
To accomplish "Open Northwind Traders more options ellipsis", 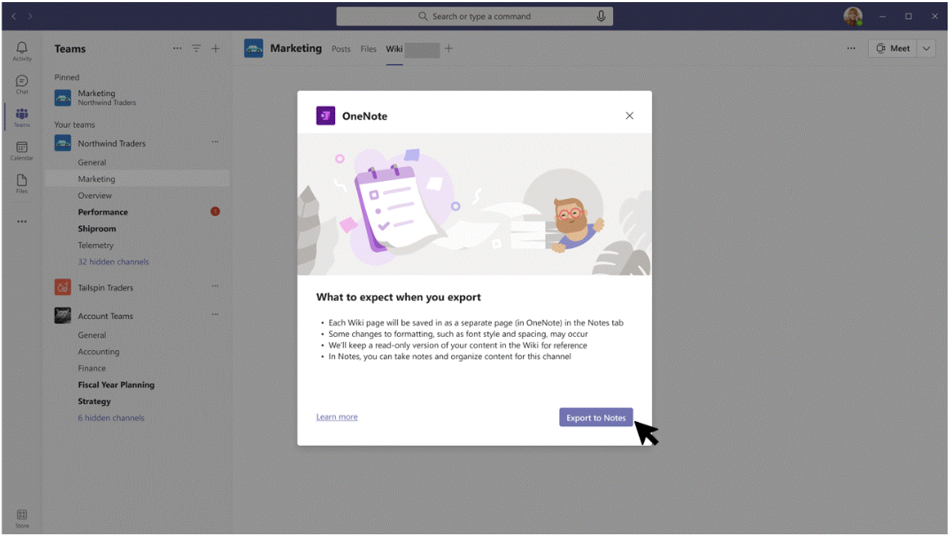I will pyautogui.click(x=215, y=142).
